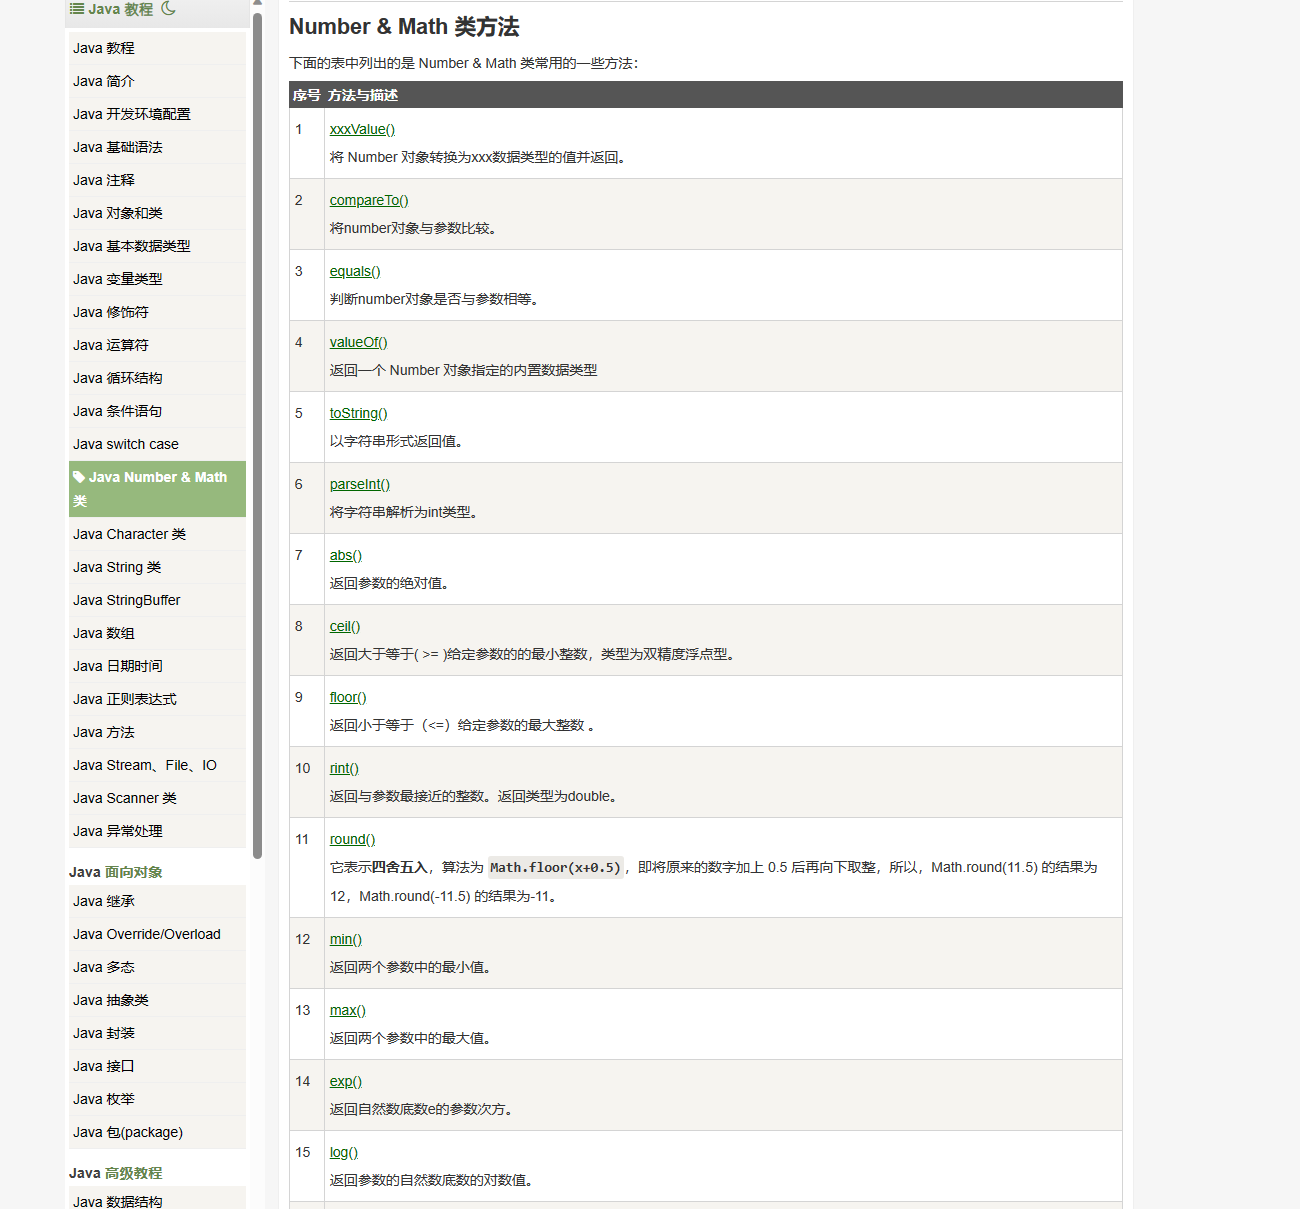Open Java 继承 sidebar item

(x=157, y=901)
